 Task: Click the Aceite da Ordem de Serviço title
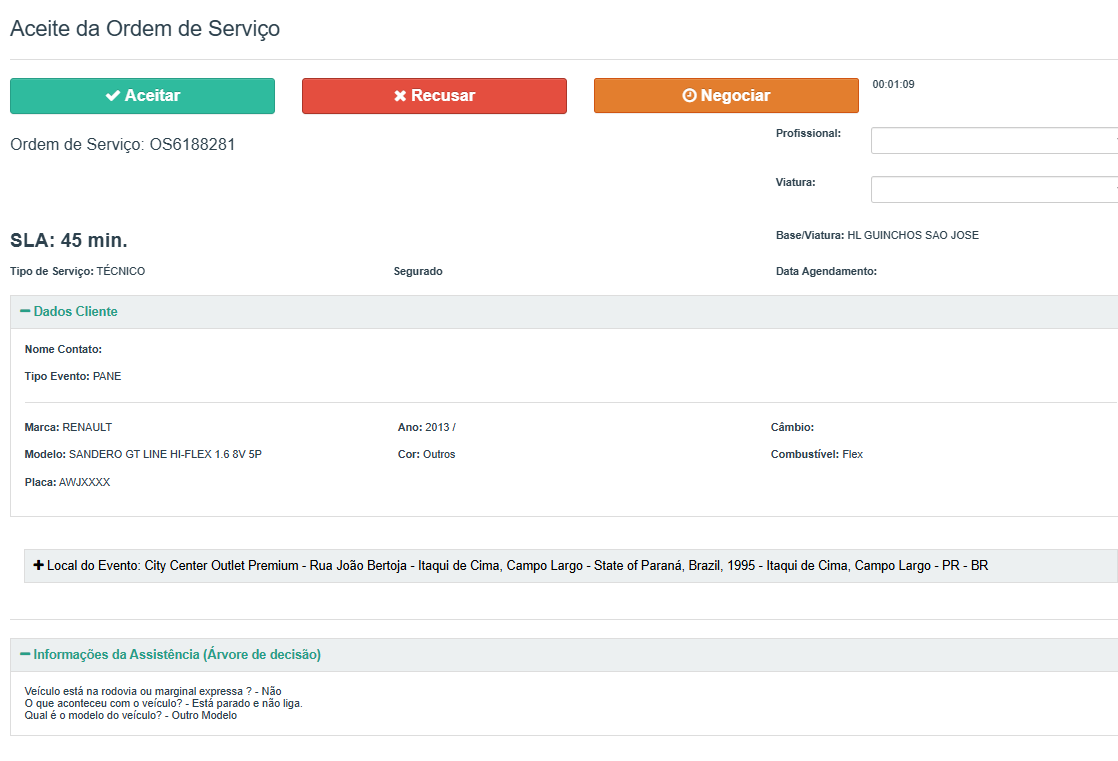[x=145, y=29]
